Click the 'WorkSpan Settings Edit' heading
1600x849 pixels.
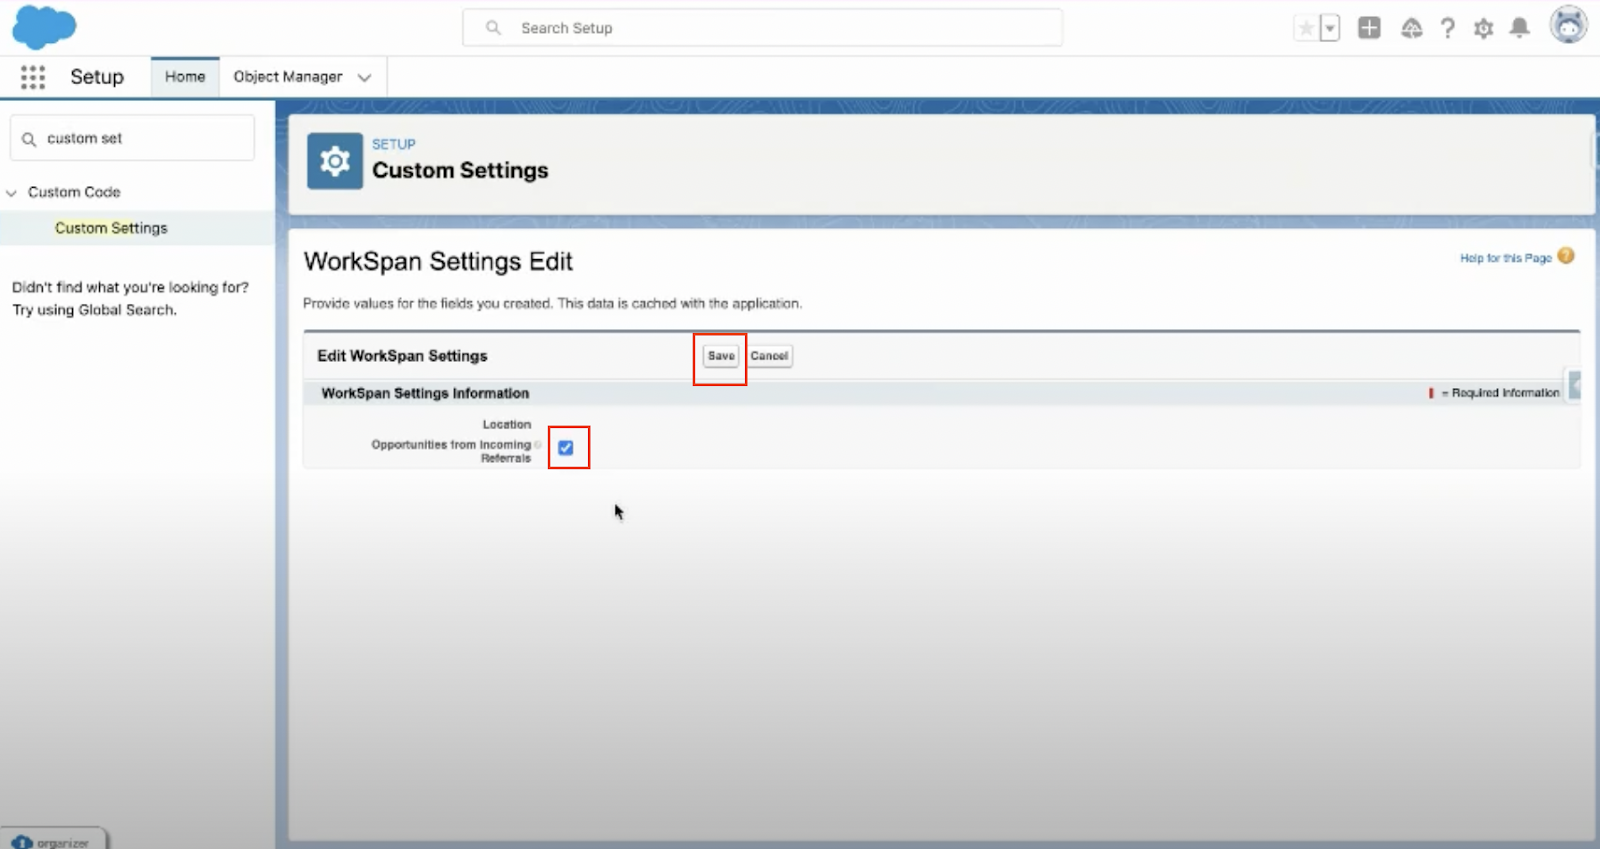point(438,262)
